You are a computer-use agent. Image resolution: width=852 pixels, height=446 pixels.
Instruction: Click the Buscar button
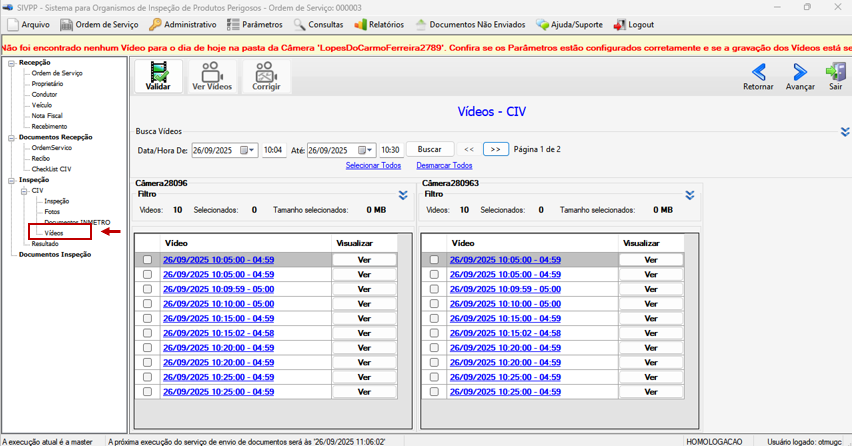pyautogui.click(x=429, y=149)
